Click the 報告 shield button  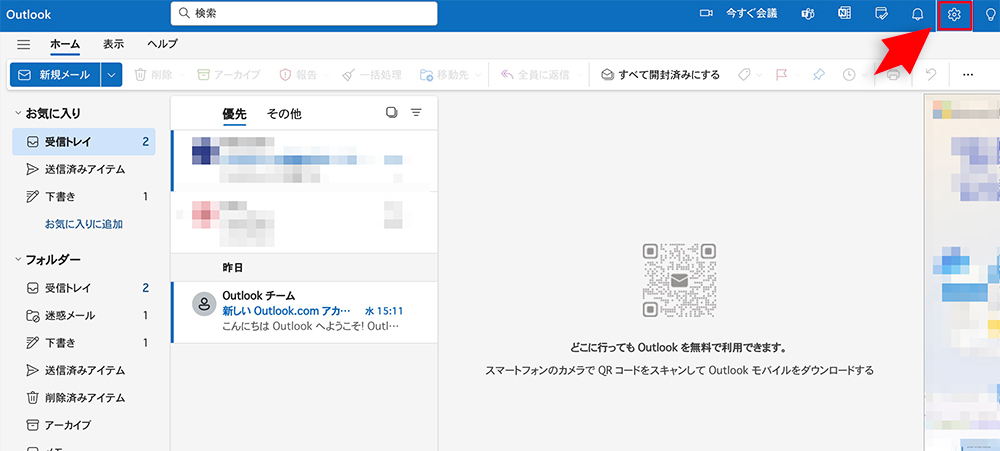(298, 75)
